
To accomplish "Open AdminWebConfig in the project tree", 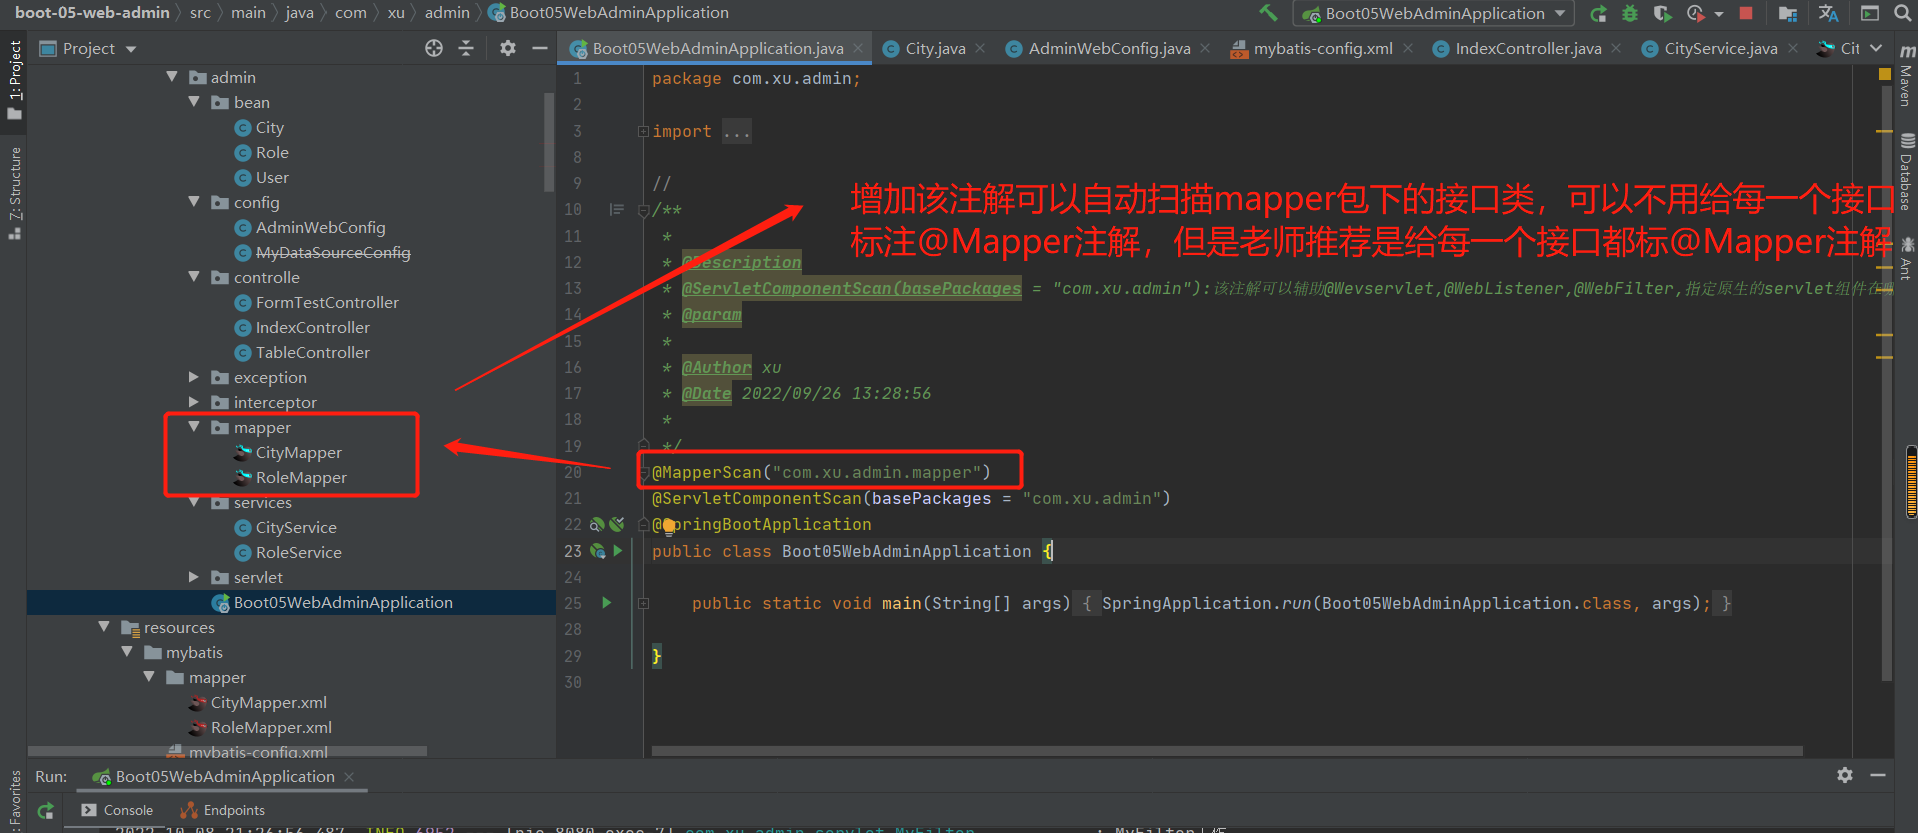I will point(320,227).
